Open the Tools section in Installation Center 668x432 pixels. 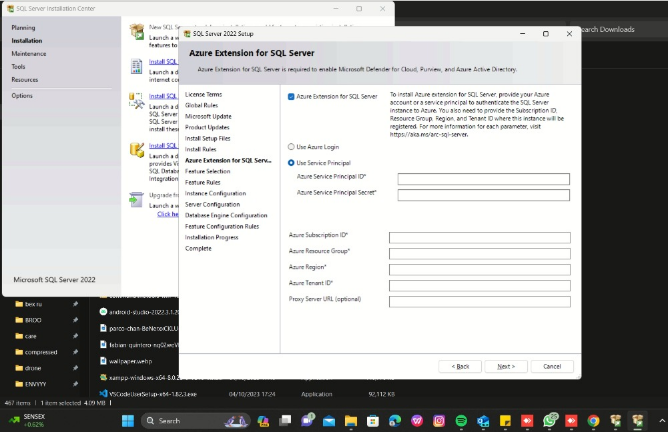pos(18,67)
